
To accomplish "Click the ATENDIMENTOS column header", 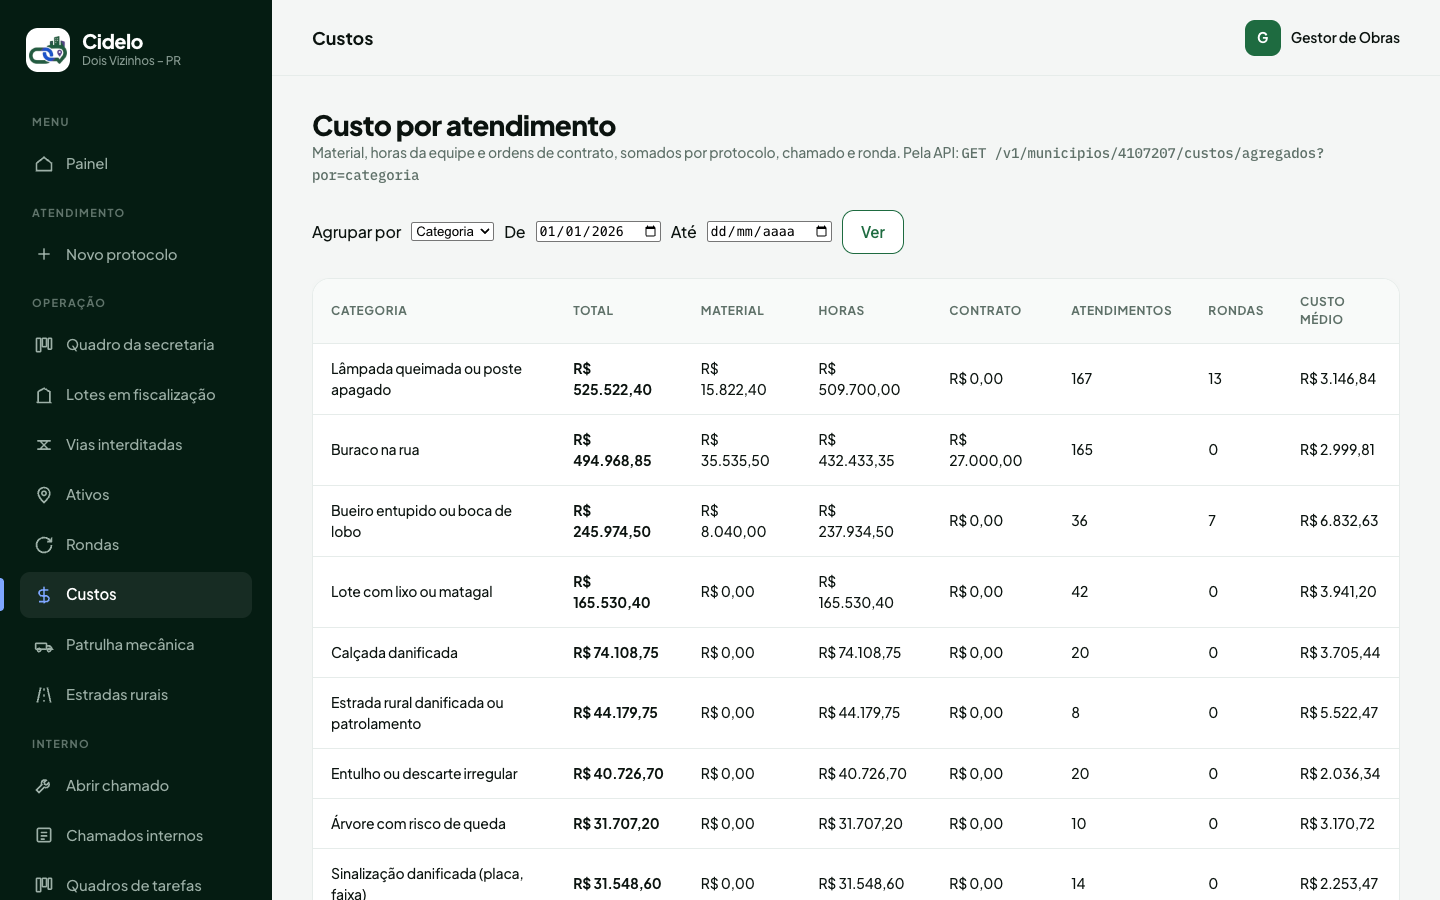I will [1121, 311].
